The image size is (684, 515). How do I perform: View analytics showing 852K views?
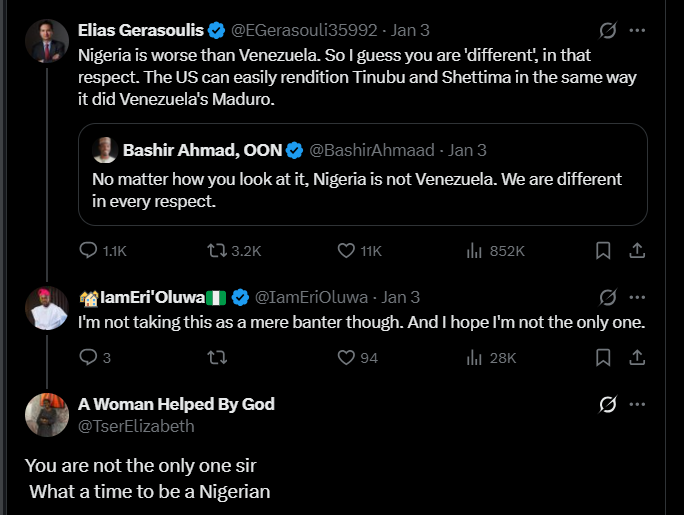pyautogui.click(x=475, y=251)
